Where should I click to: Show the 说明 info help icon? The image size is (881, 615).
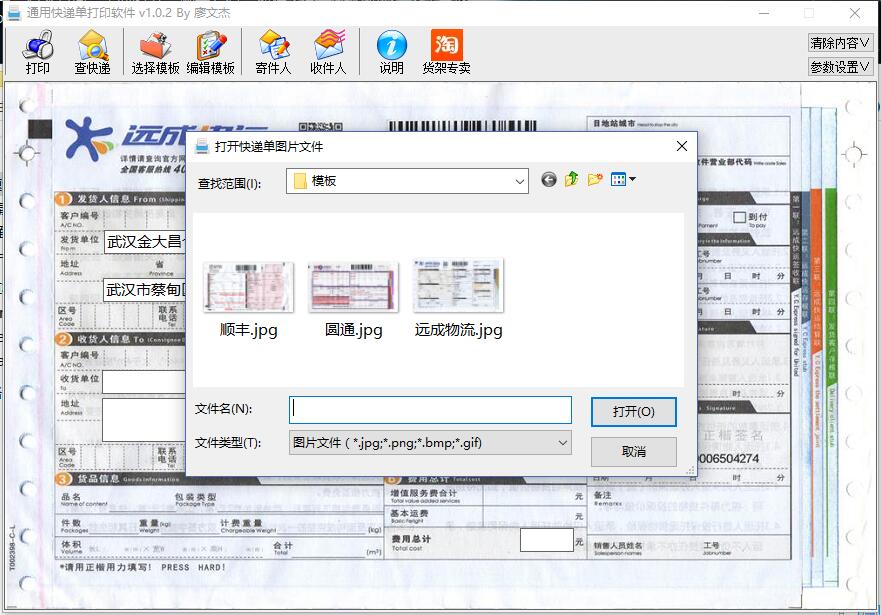pos(392,52)
